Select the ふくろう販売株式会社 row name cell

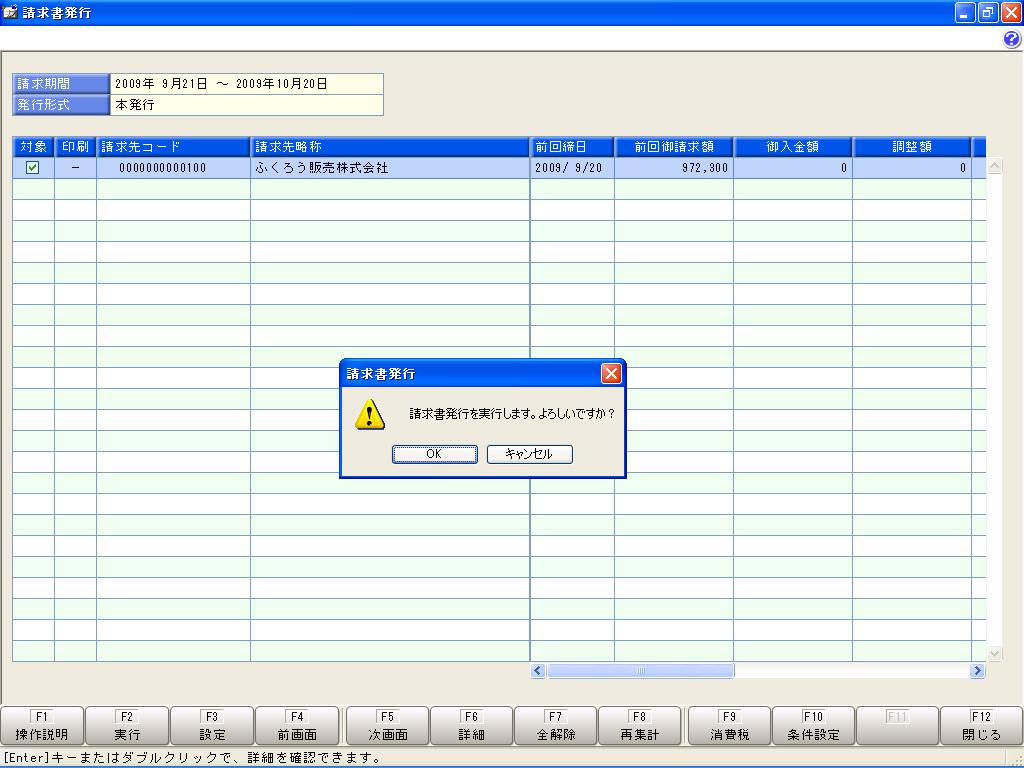[x=390, y=168]
